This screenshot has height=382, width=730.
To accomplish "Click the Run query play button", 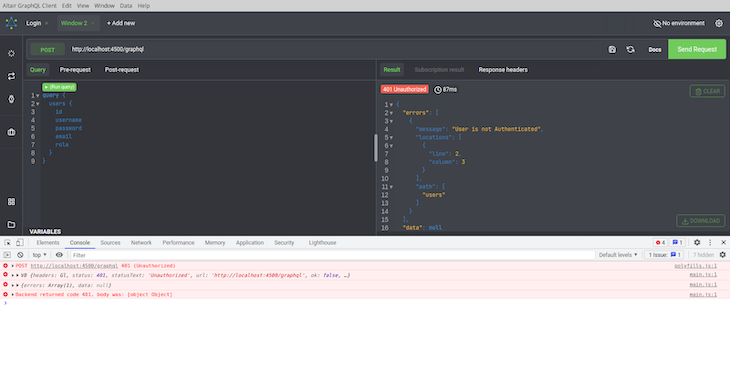I will tap(59, 87).
